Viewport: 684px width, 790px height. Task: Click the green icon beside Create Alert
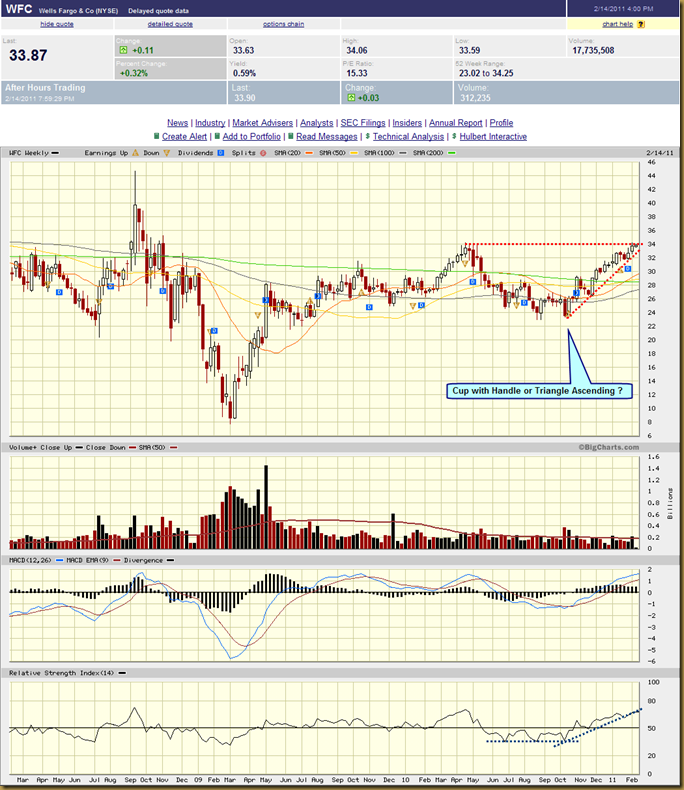point(157,136)
